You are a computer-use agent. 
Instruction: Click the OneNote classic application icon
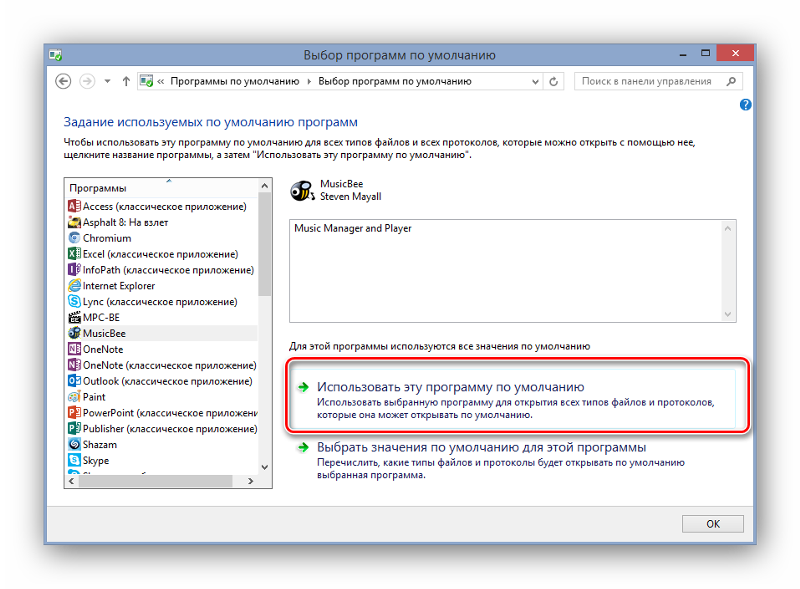(74, 365)
